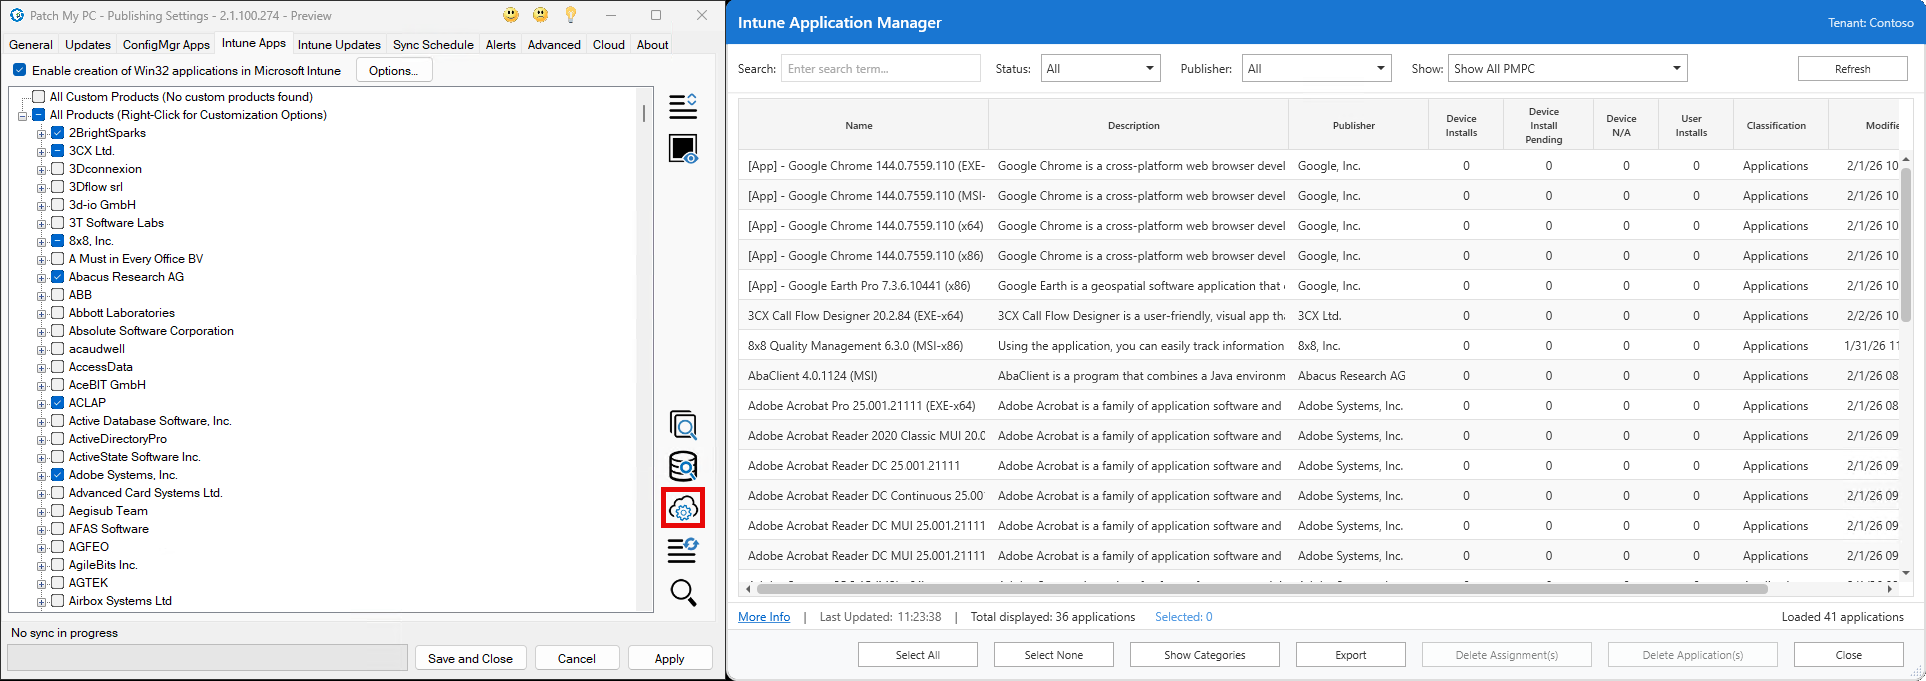Screen dimensions: 1926x681
Task: Sort by the Publisher column header
Action: 1358,125
